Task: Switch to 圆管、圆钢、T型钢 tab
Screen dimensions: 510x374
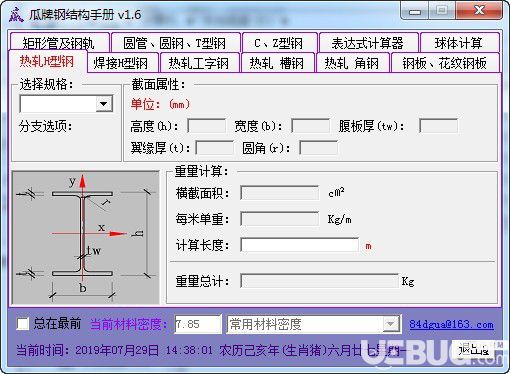Action: coord(175,42)
